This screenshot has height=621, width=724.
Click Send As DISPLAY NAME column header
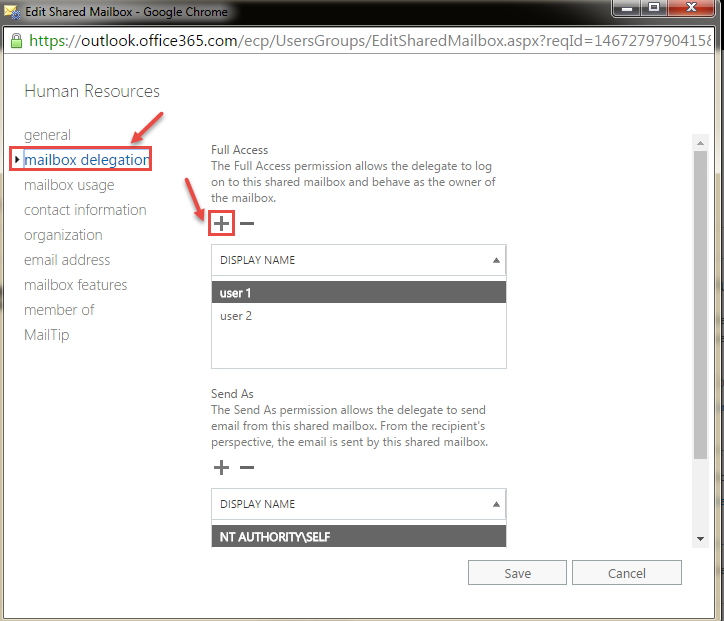point(358,504)
